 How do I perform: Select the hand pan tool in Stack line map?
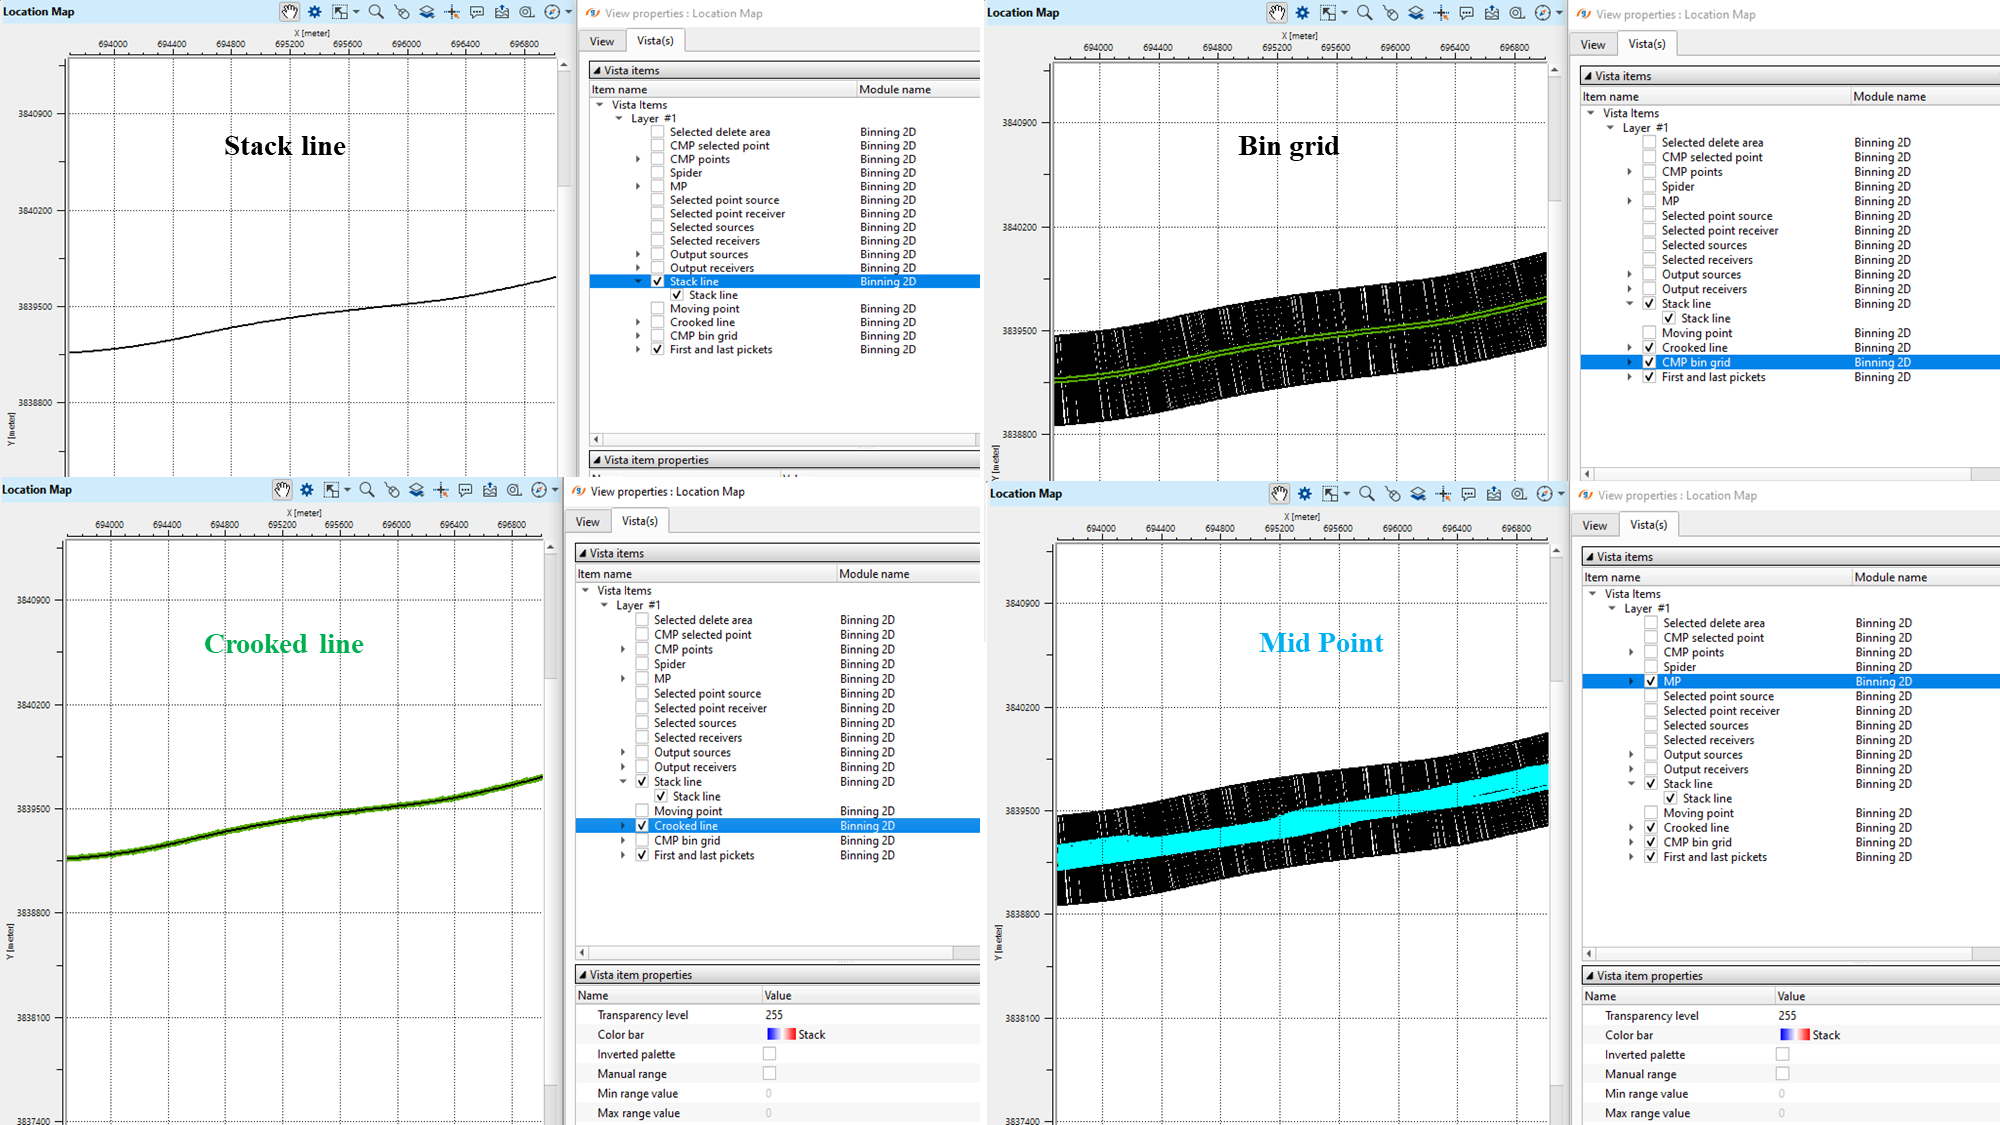click(x=289, y=12)
